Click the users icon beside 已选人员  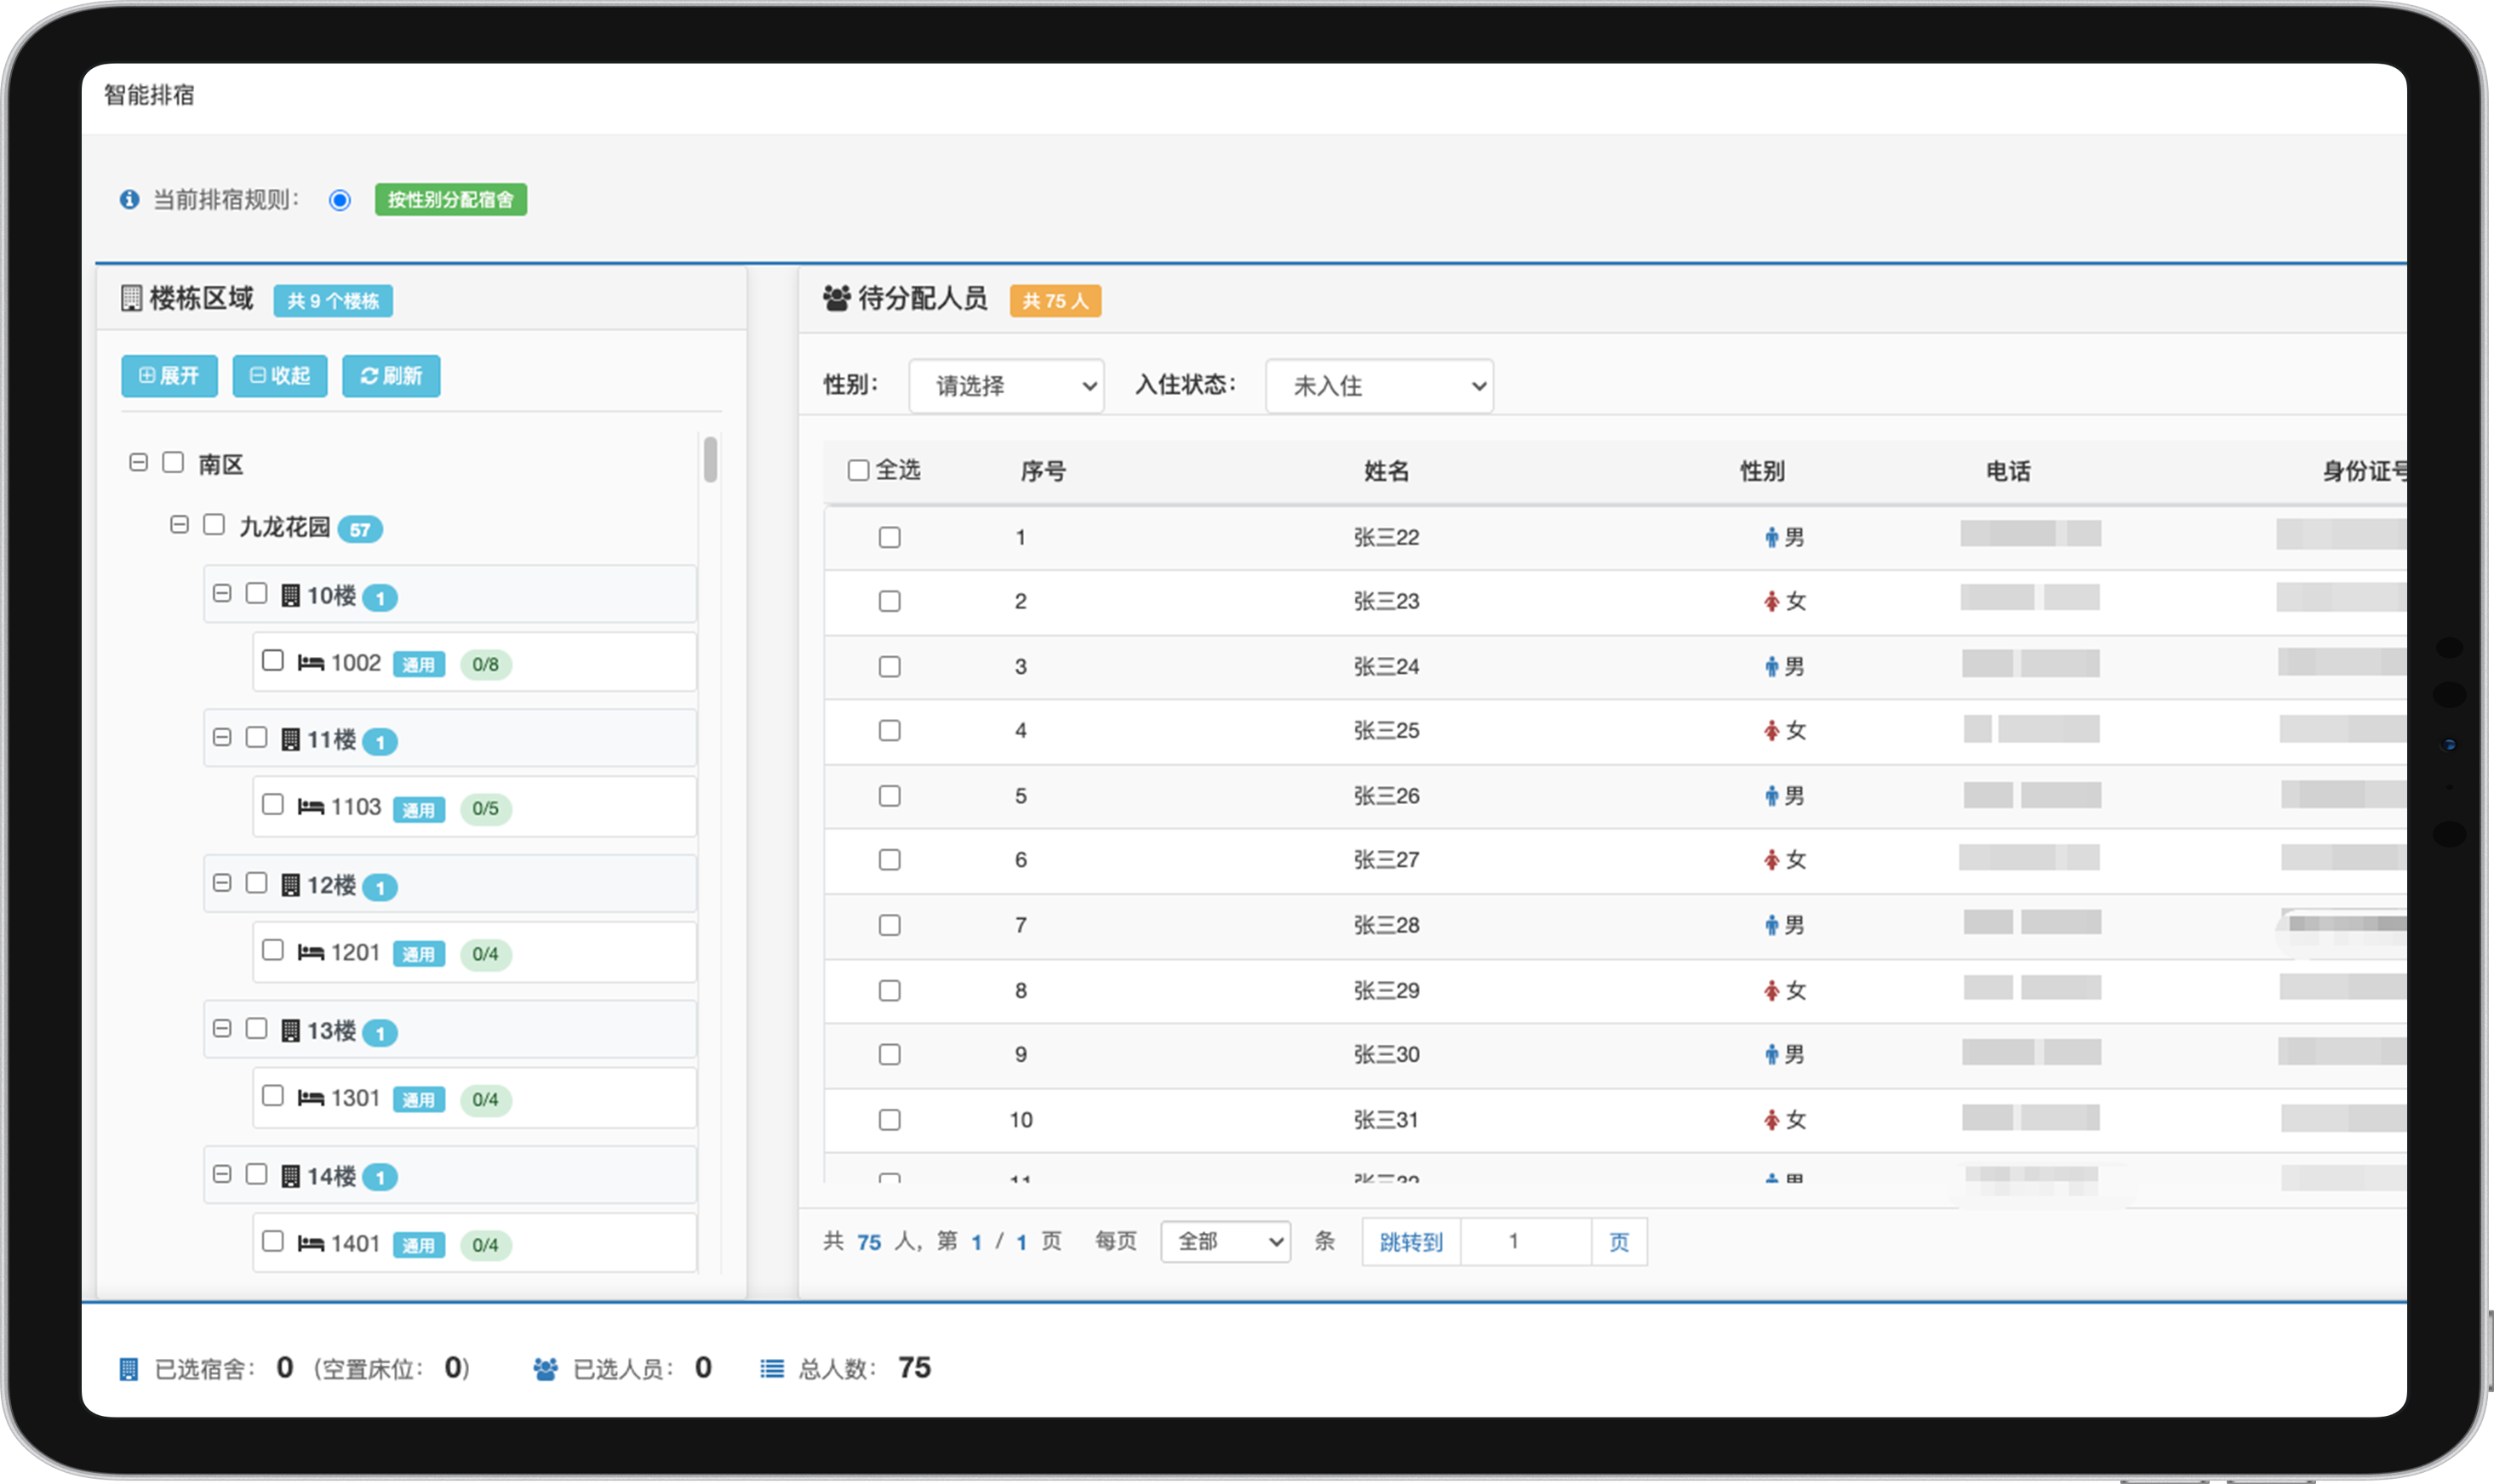(545, 1368)
